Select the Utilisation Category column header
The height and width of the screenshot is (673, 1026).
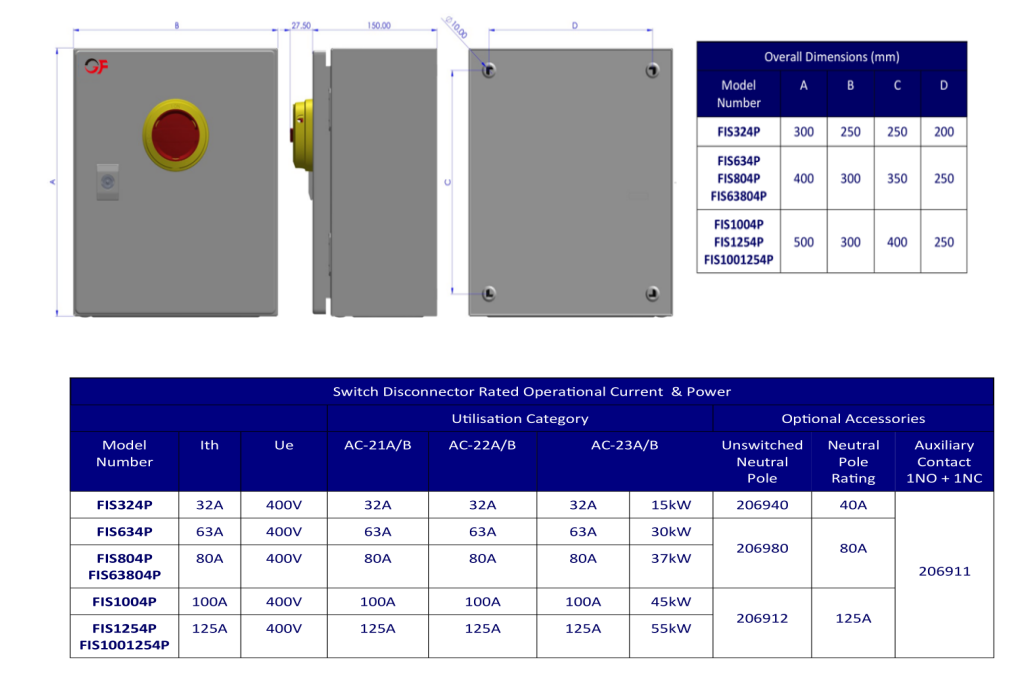(x=519, y=419)
